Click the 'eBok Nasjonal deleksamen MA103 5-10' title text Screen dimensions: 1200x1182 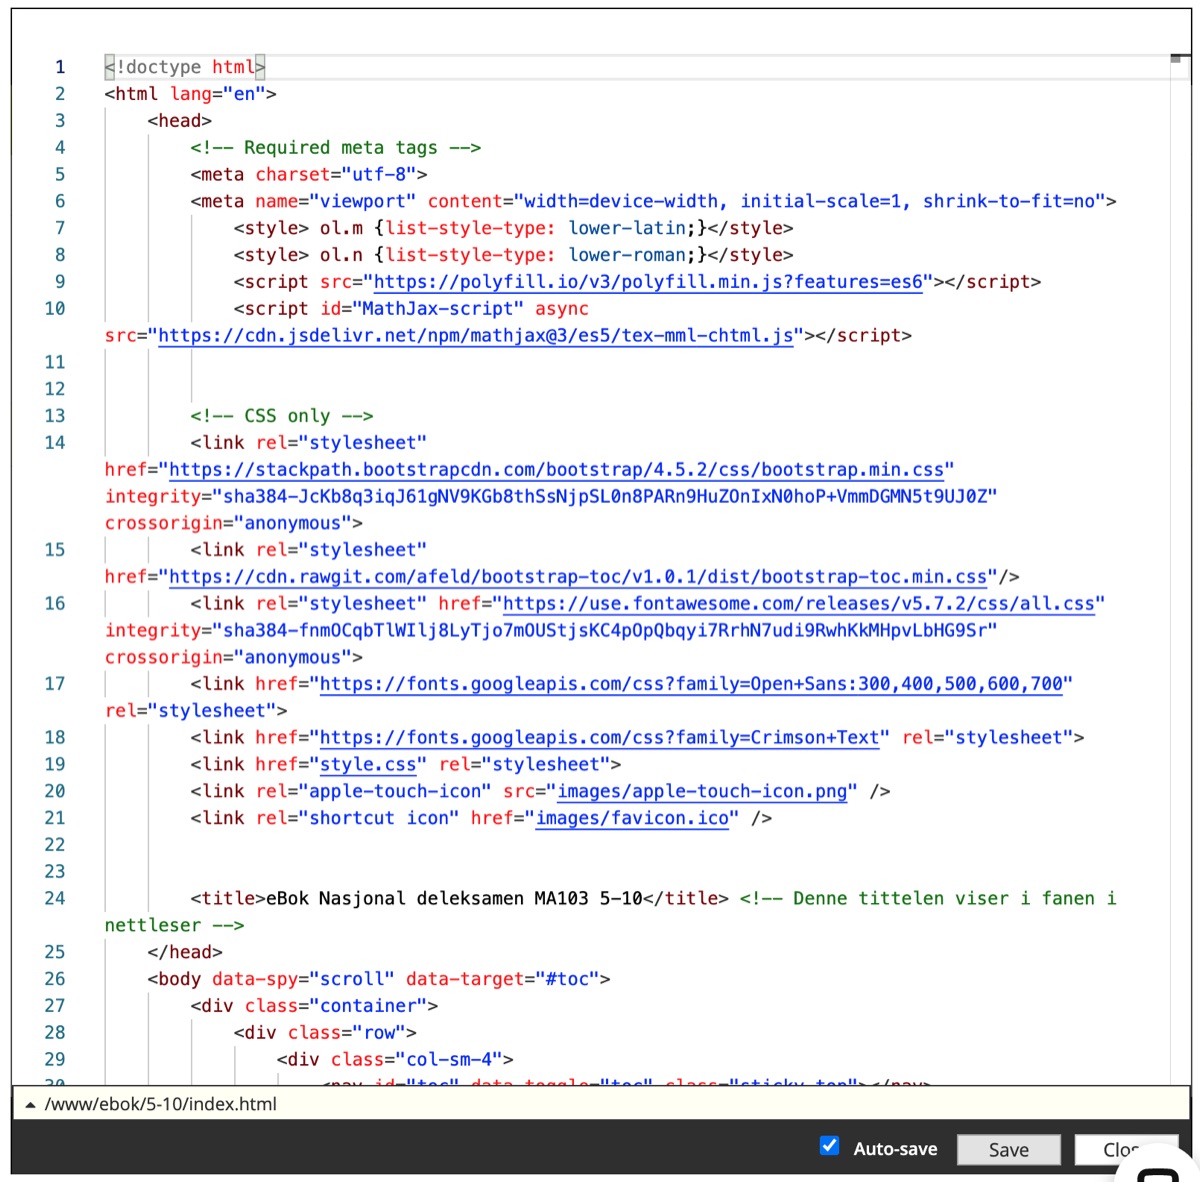point(454,899)
